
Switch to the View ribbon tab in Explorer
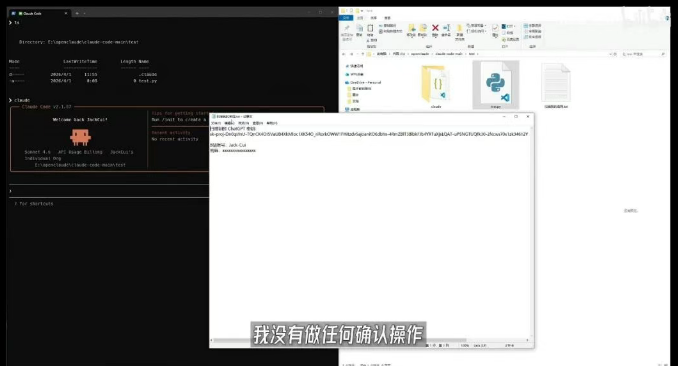(x=387, y=18)
